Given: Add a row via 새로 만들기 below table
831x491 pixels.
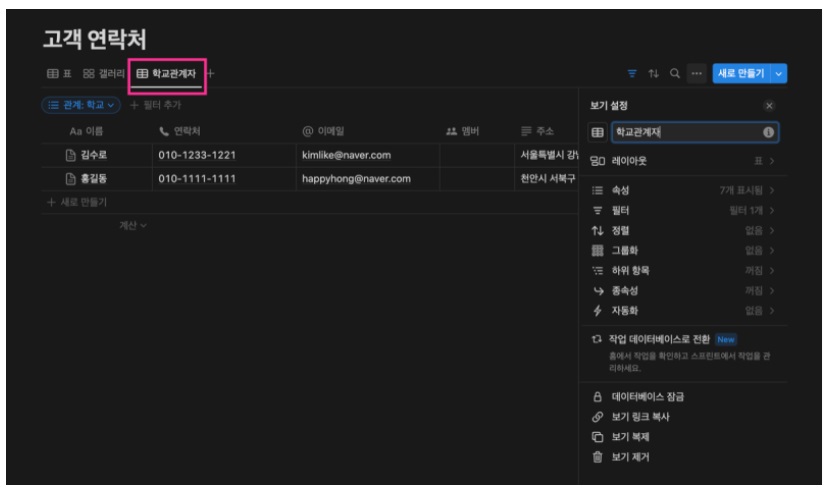Looking at the screenshot, I should [x=77, y=202].
